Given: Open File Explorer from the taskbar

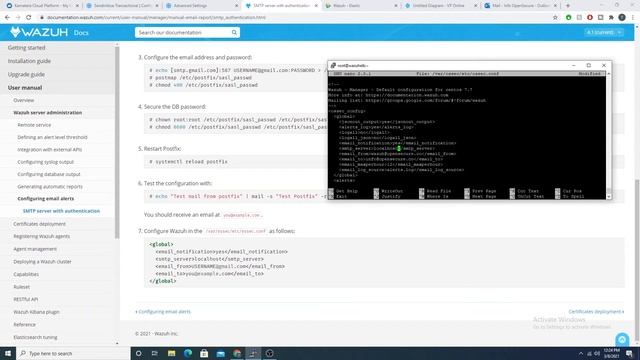Looking at the screenshot, I should point(171,353).
